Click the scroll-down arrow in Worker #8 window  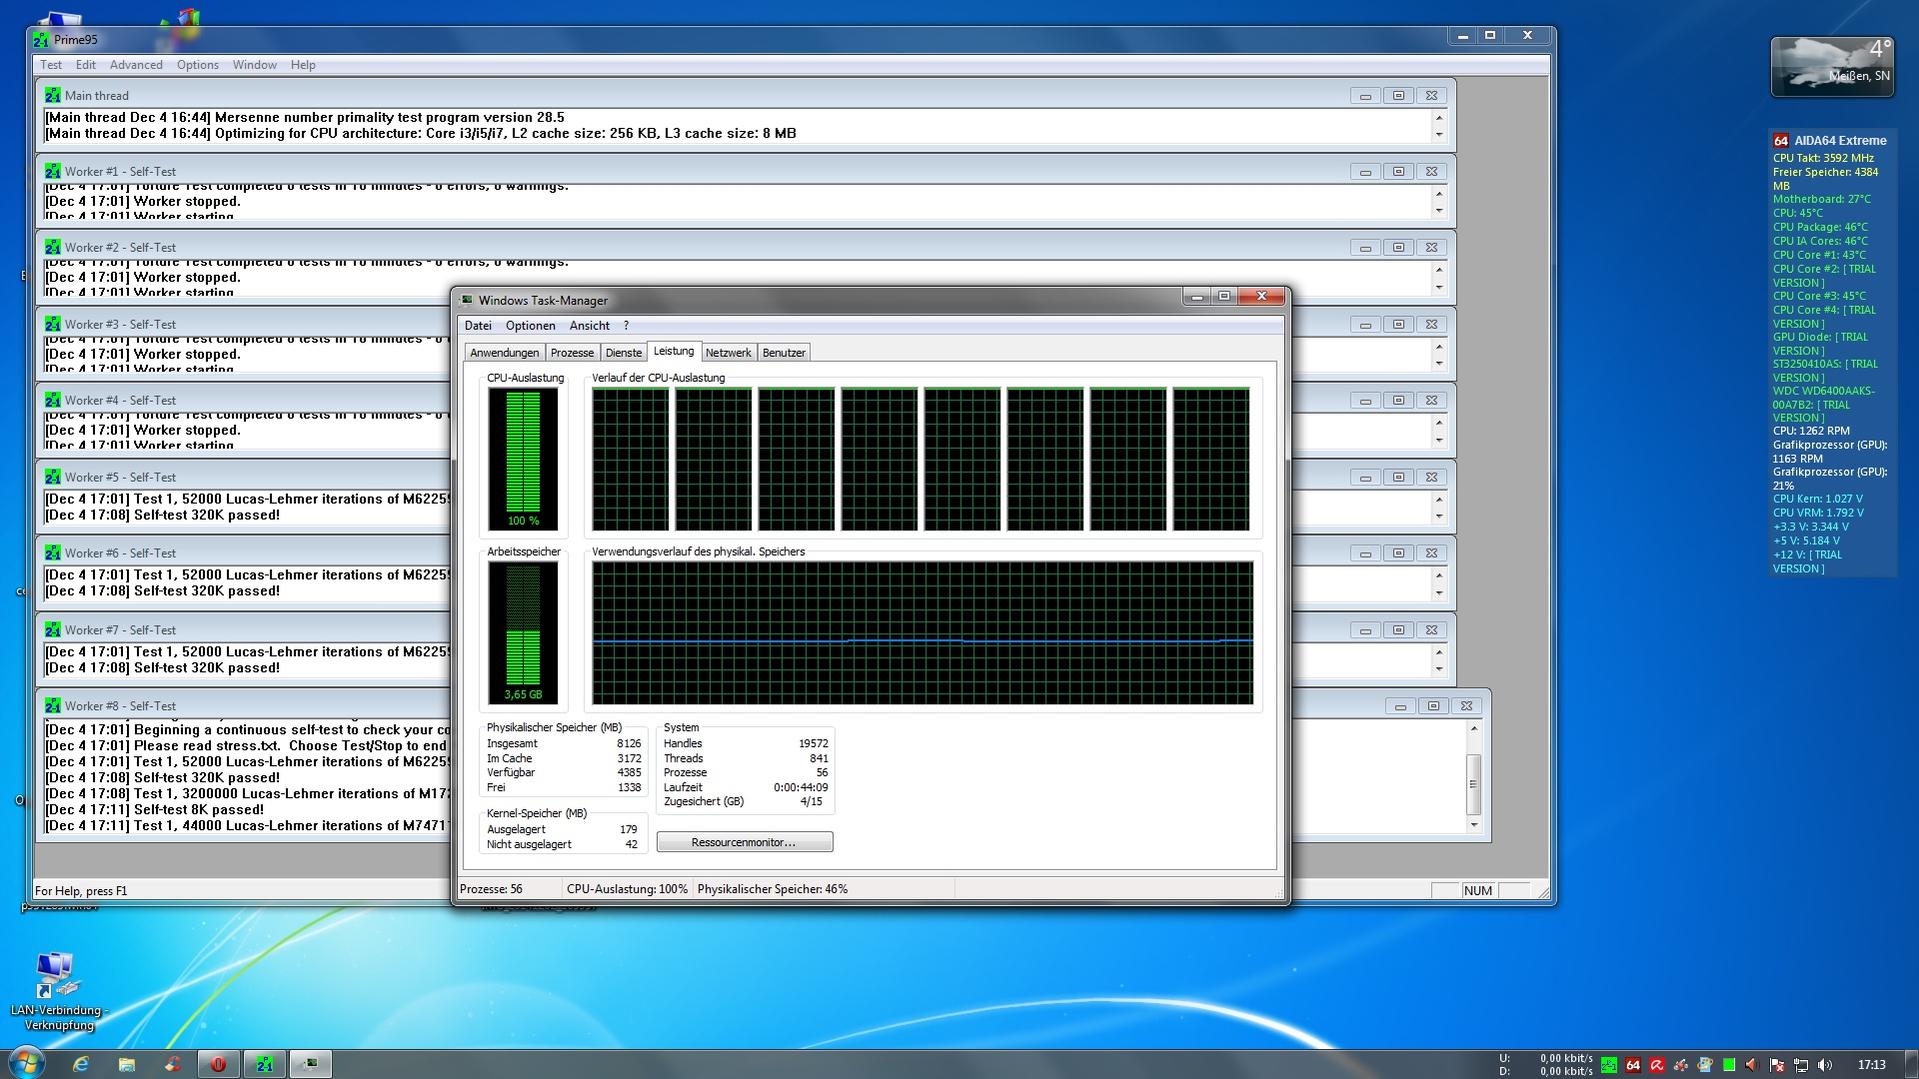point(1473,826)
